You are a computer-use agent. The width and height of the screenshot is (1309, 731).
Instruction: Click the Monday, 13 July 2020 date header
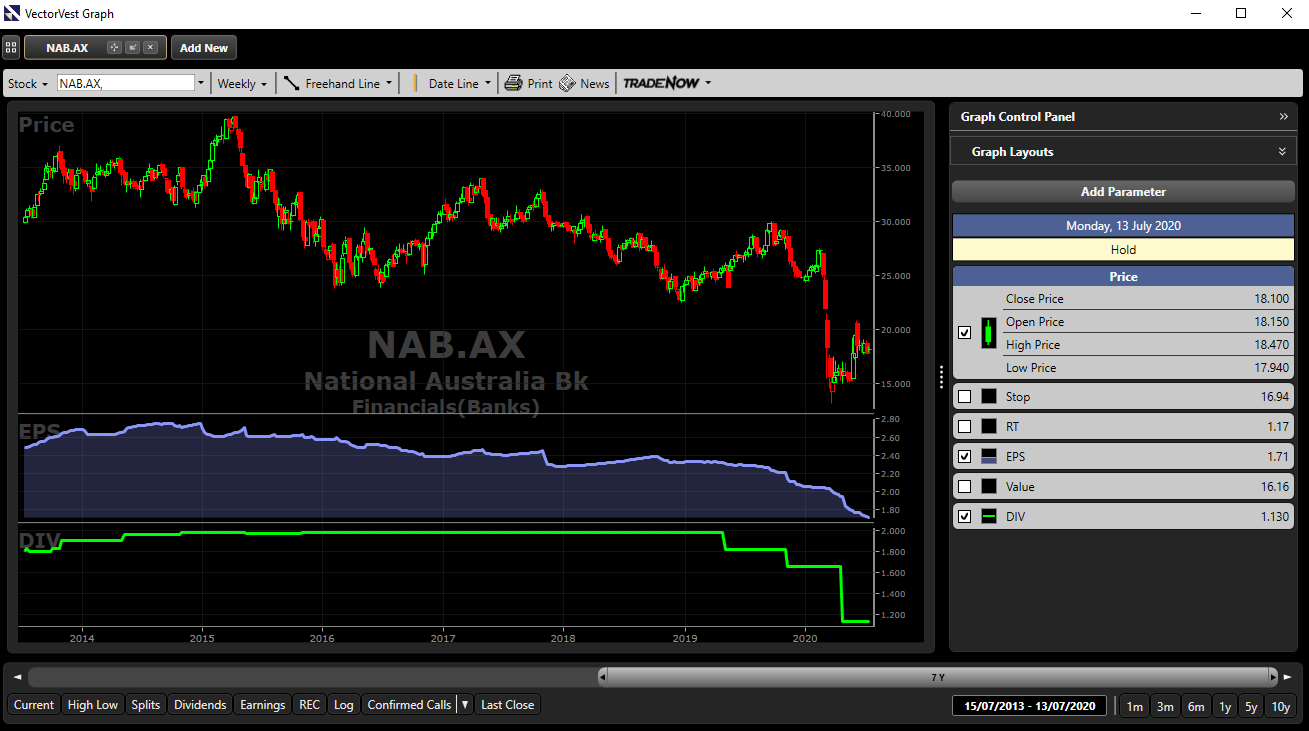tap(1123, 226)
